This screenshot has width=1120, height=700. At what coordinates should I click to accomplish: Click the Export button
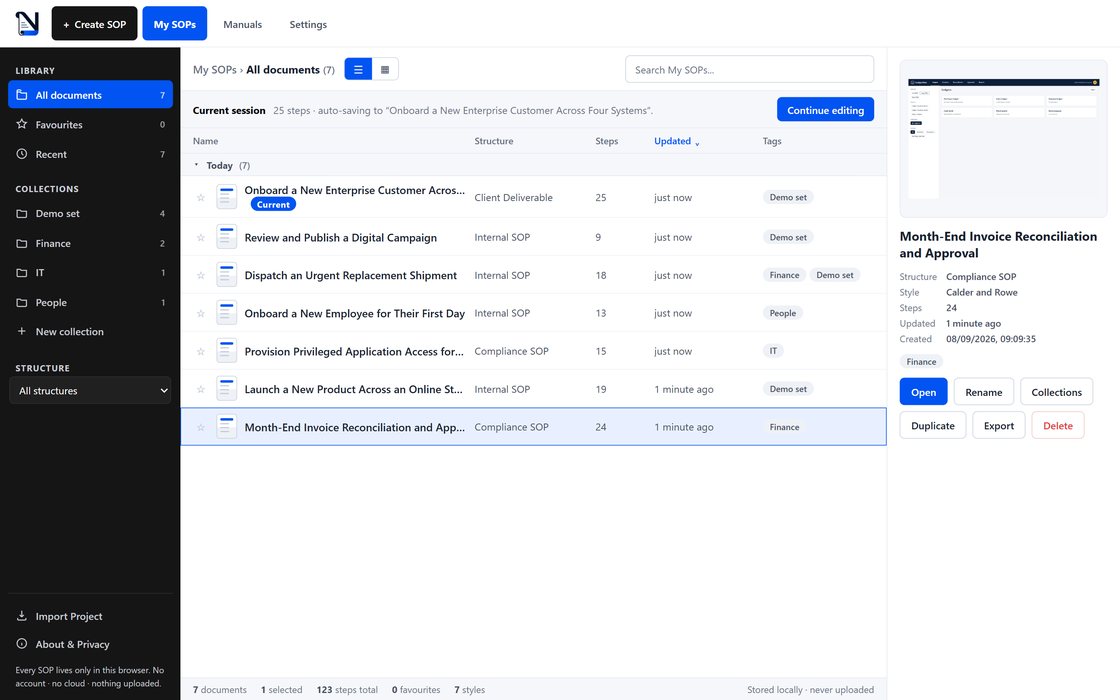click(998, 426)
